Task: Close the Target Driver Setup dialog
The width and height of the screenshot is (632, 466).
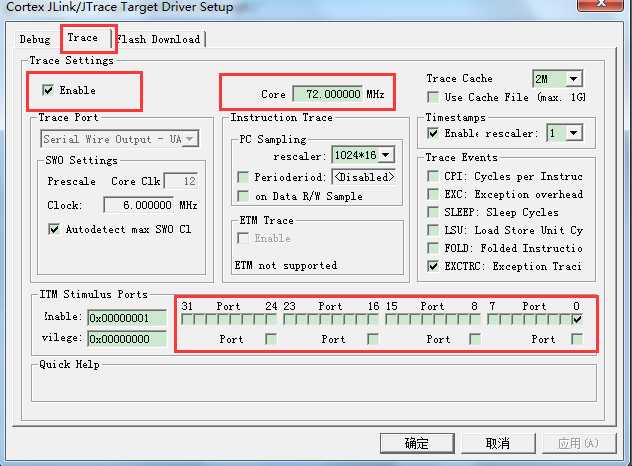Action: point(600,4)
